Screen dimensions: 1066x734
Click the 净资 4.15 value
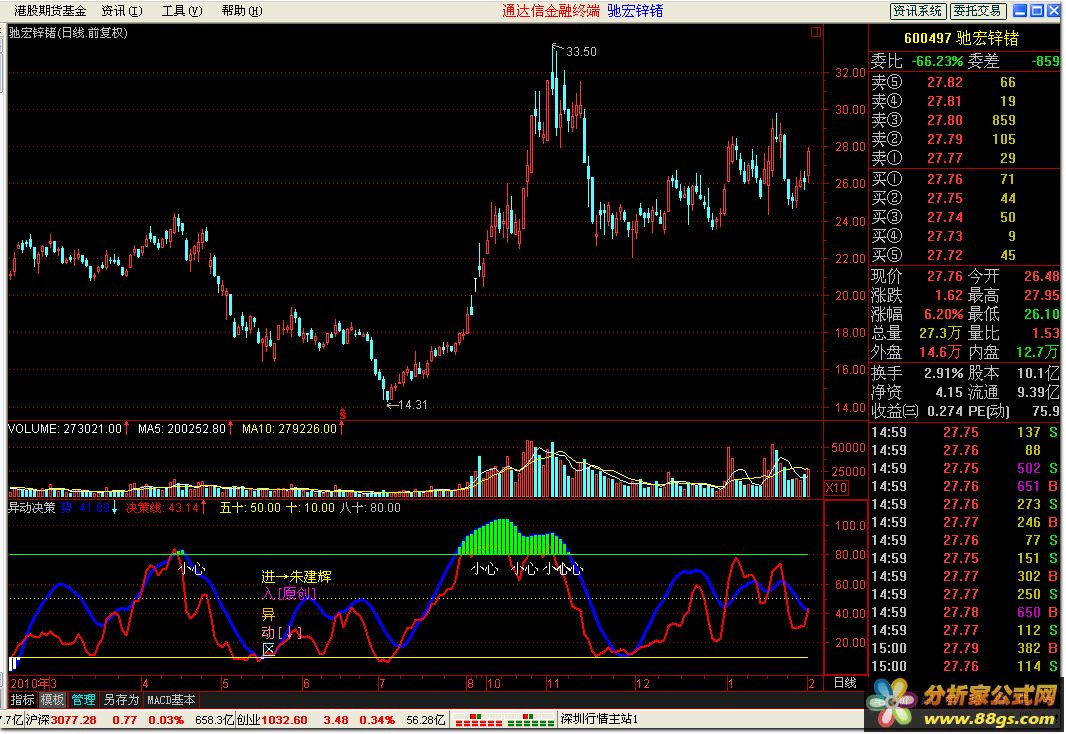[x=948, y=393]
